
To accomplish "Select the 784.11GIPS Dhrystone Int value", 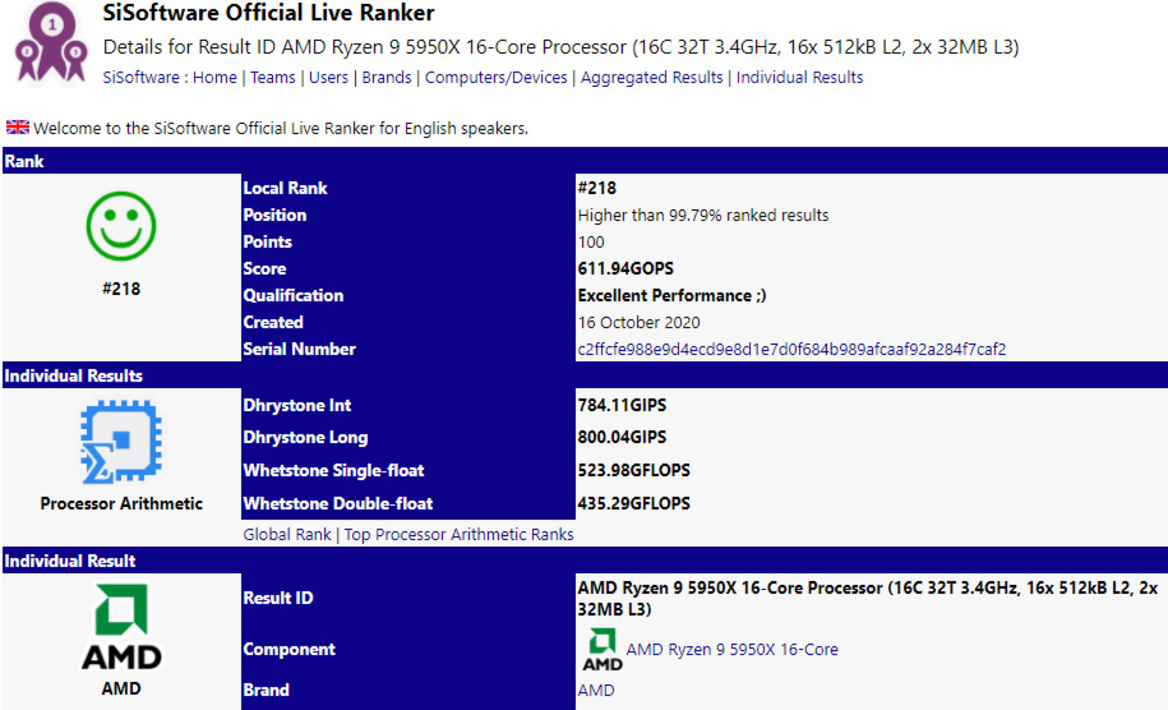I will pyautogui.click(x=622, y=405).
